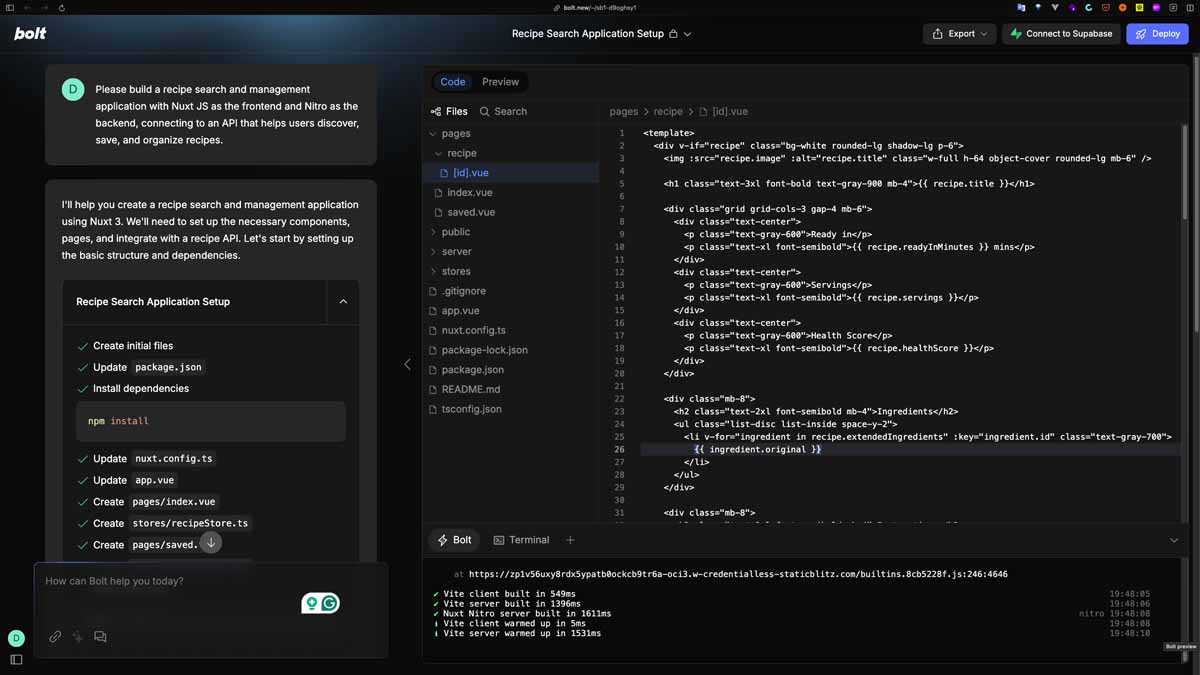This screenshot has height=675, width=1200.
Task: Open nuxt.config.ts in file tree
Action: (x=473, y=331)
